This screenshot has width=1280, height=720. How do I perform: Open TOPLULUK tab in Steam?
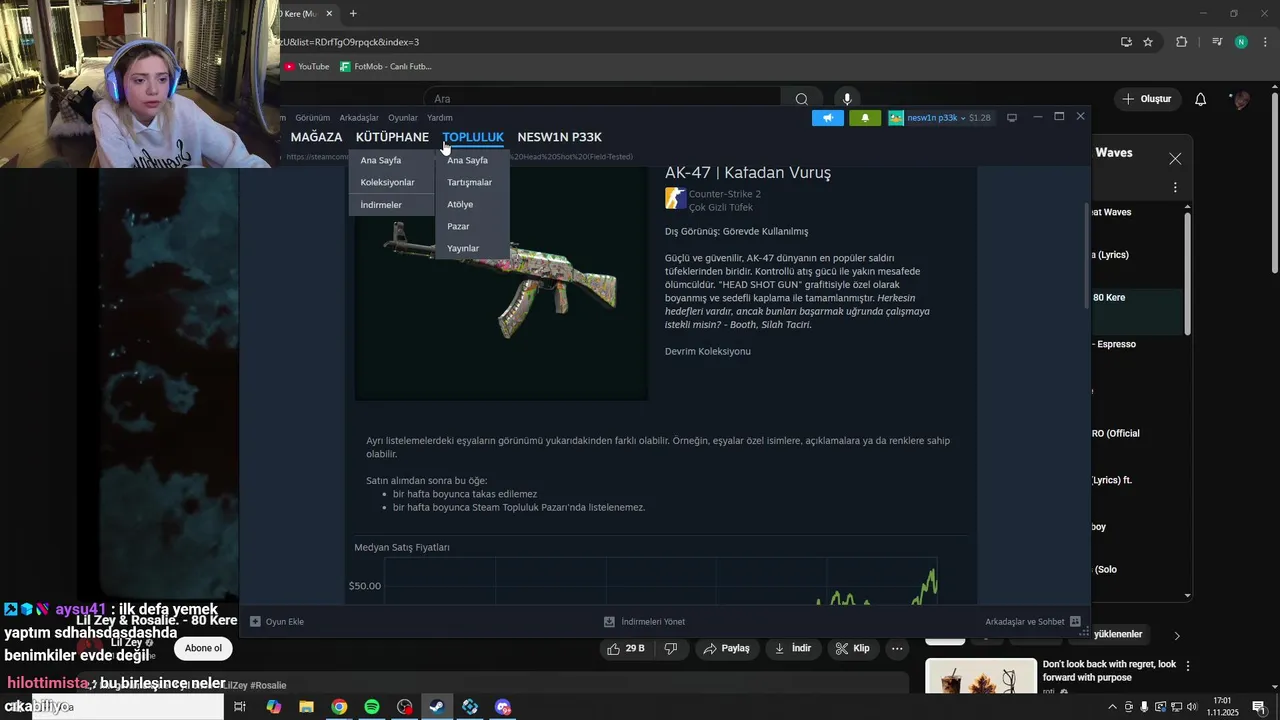473,137
